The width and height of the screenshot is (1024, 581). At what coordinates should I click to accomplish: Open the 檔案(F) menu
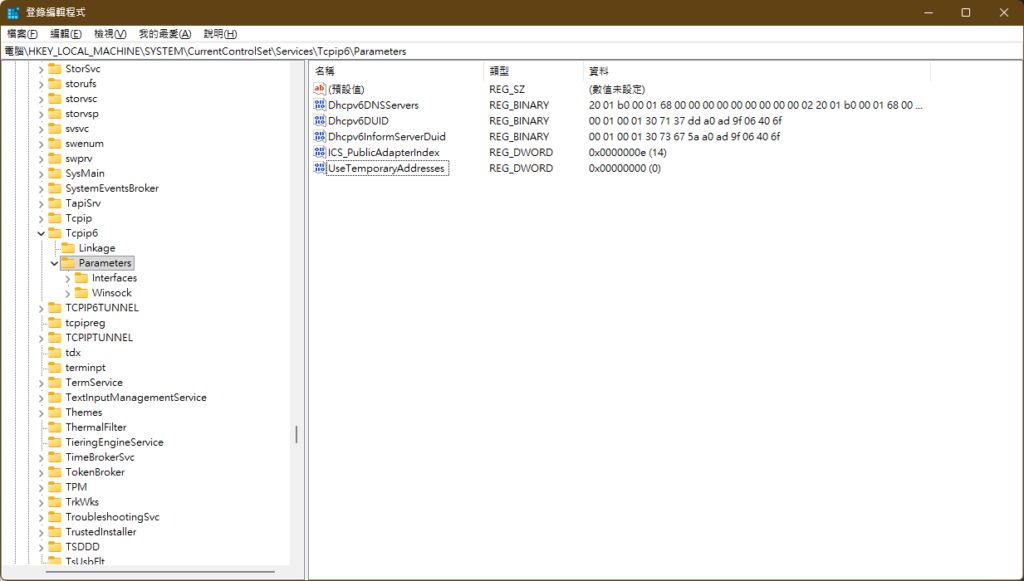click(x=22, y=34)
